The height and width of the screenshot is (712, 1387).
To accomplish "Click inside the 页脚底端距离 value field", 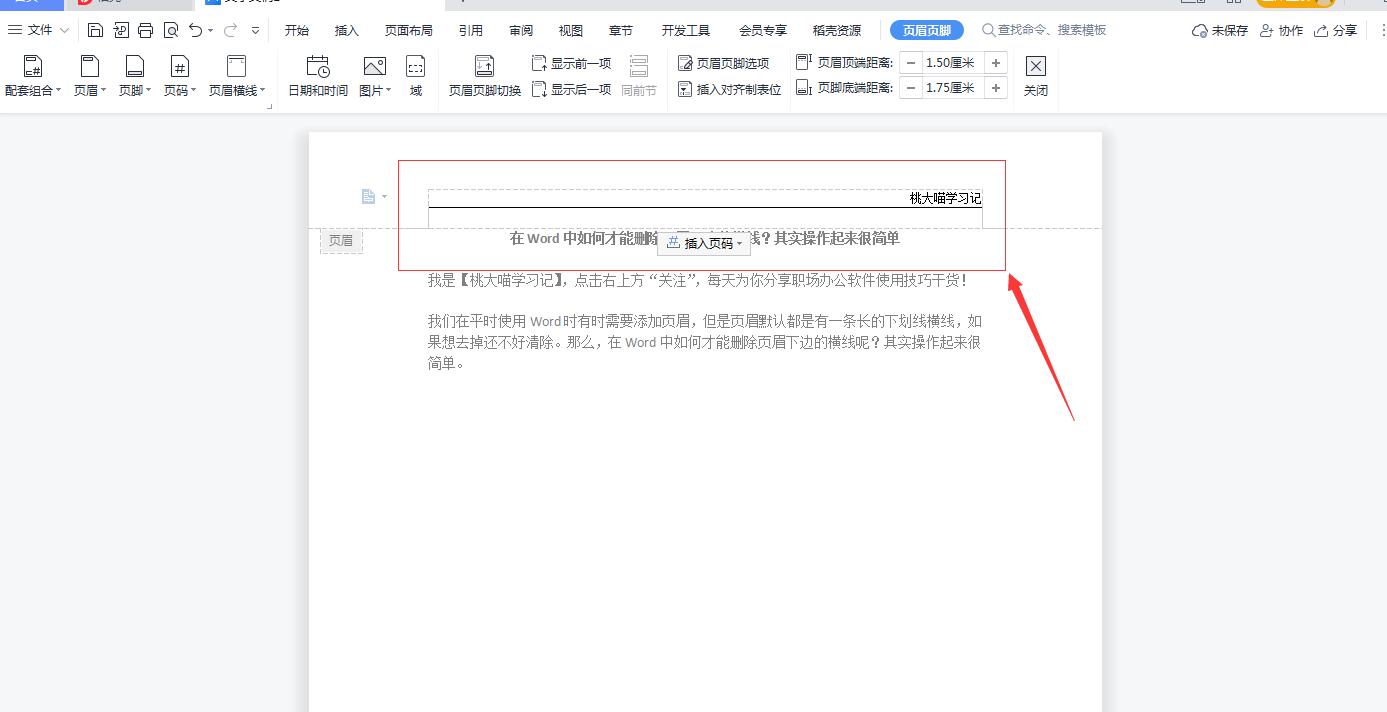I will [948, 87].
